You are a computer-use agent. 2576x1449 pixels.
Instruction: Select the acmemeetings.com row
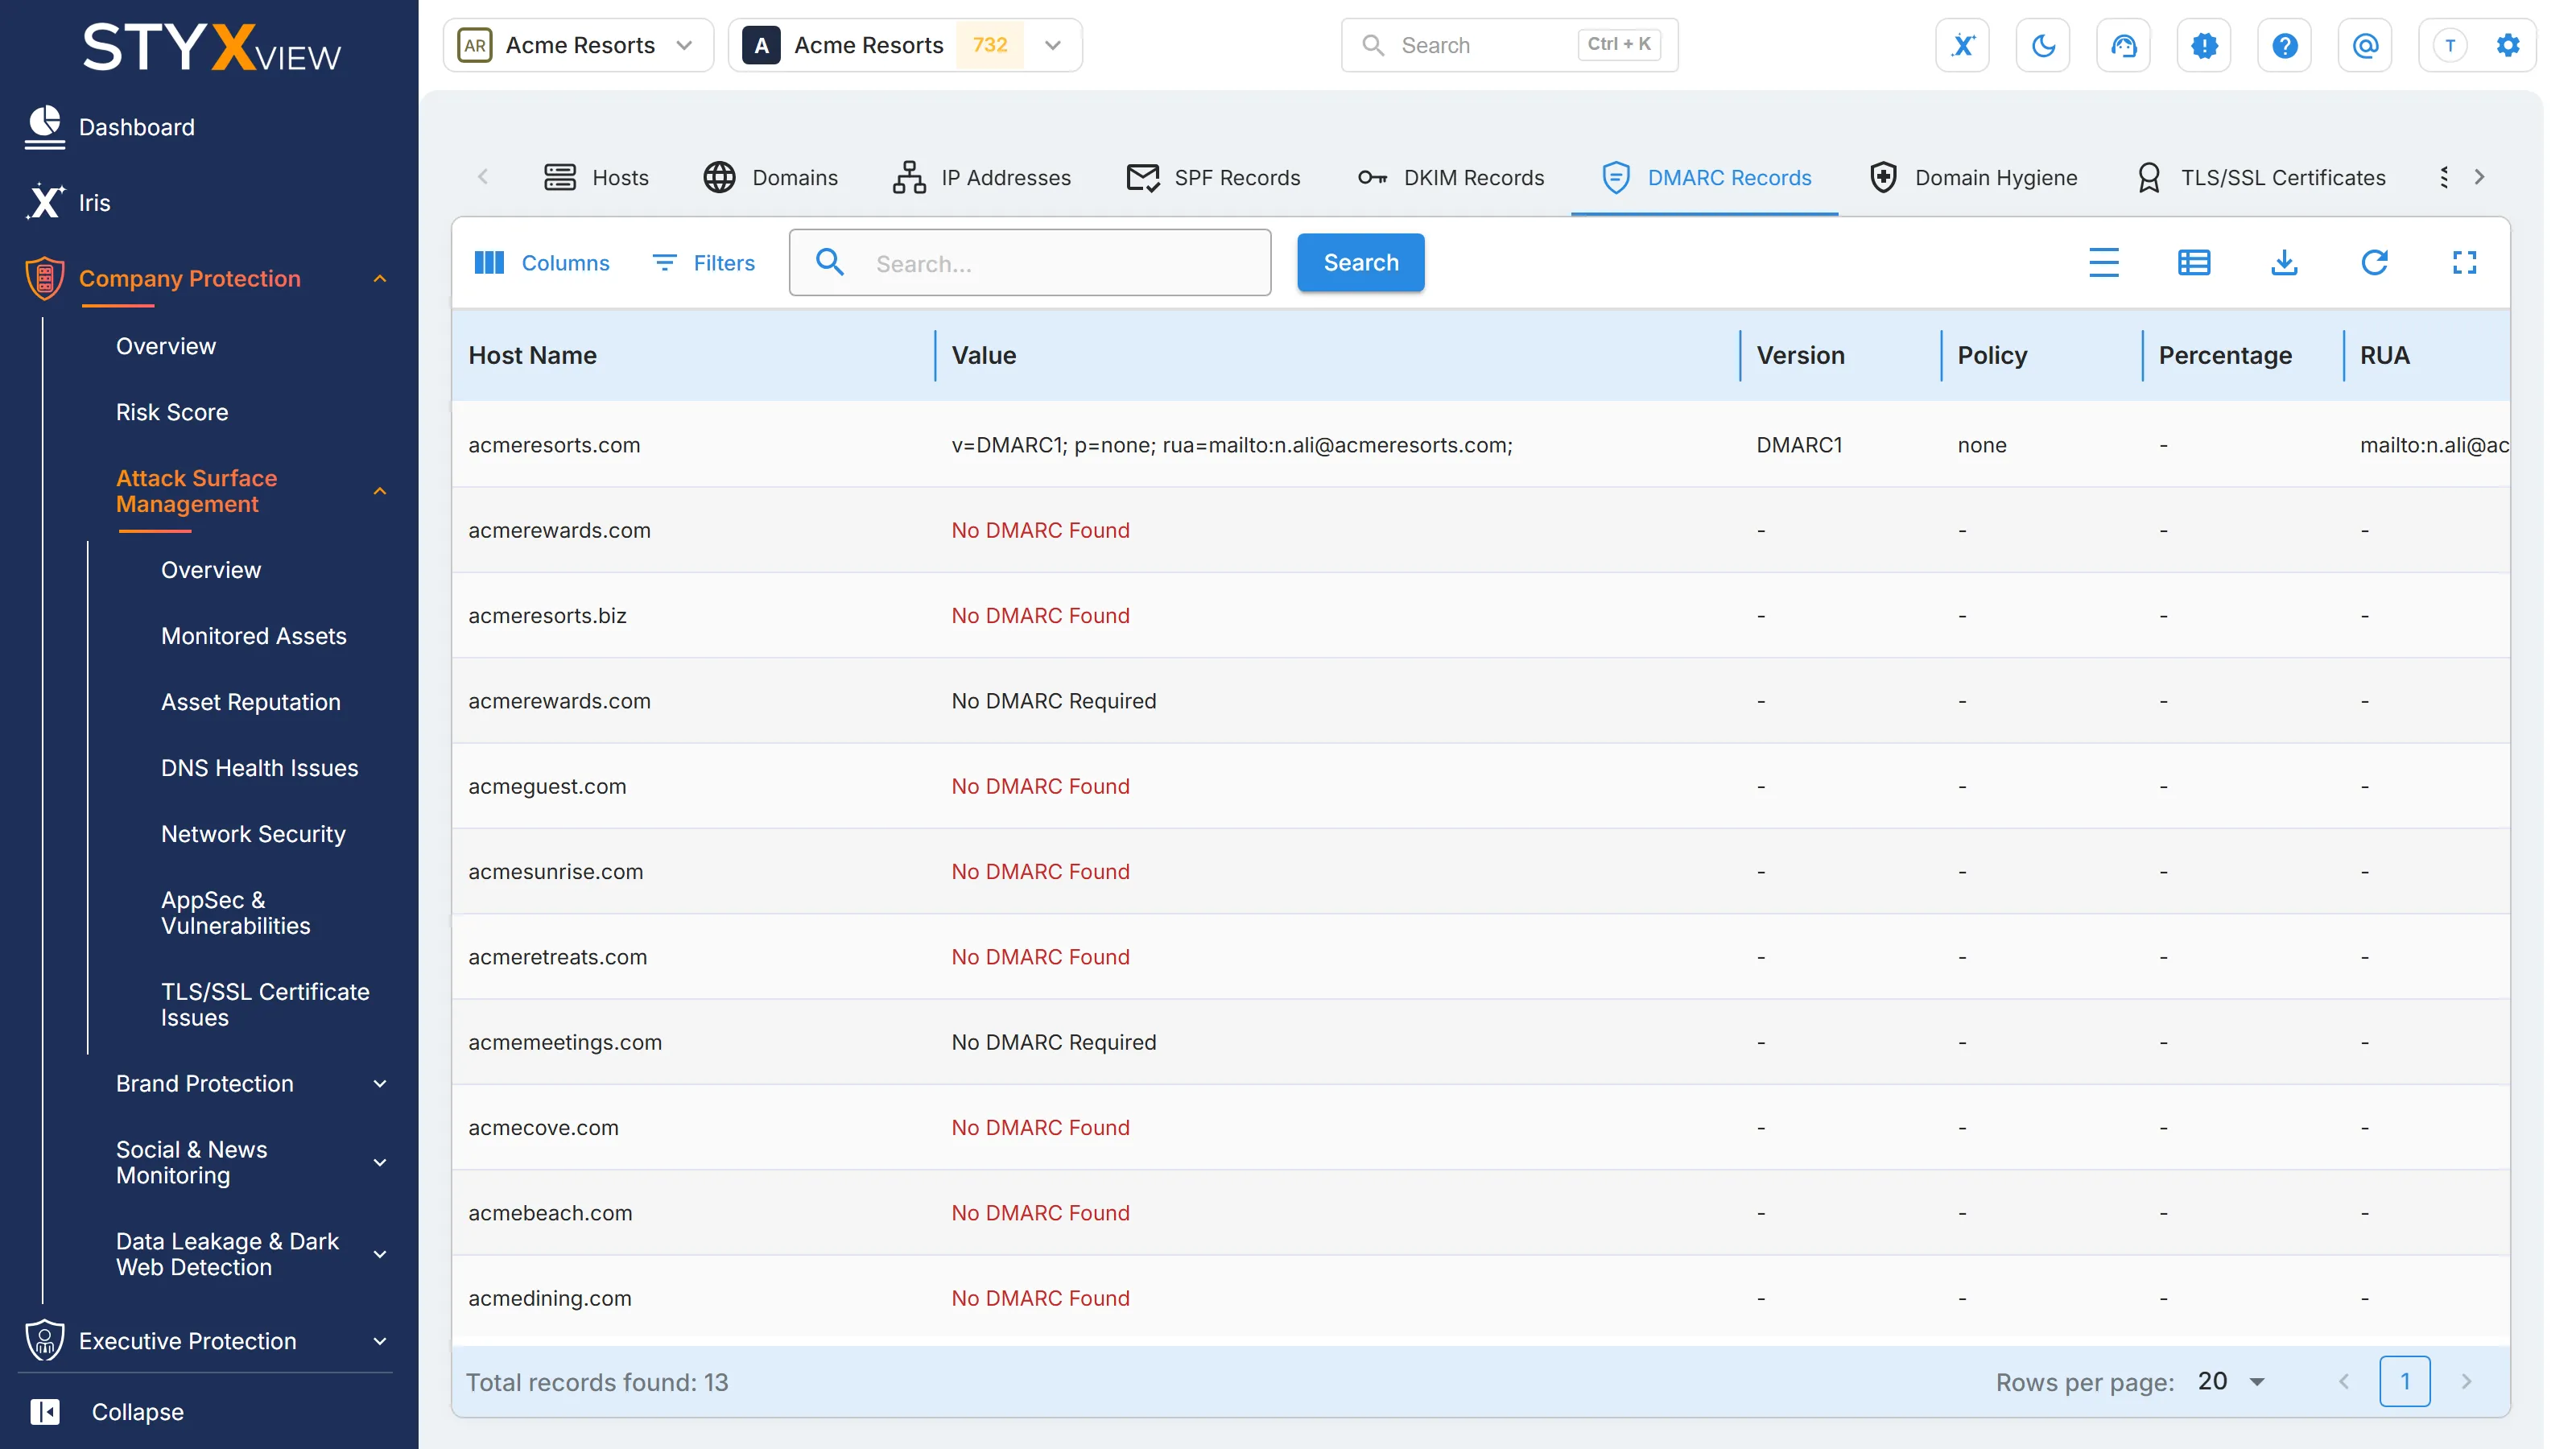[x=1480, y=1042]
